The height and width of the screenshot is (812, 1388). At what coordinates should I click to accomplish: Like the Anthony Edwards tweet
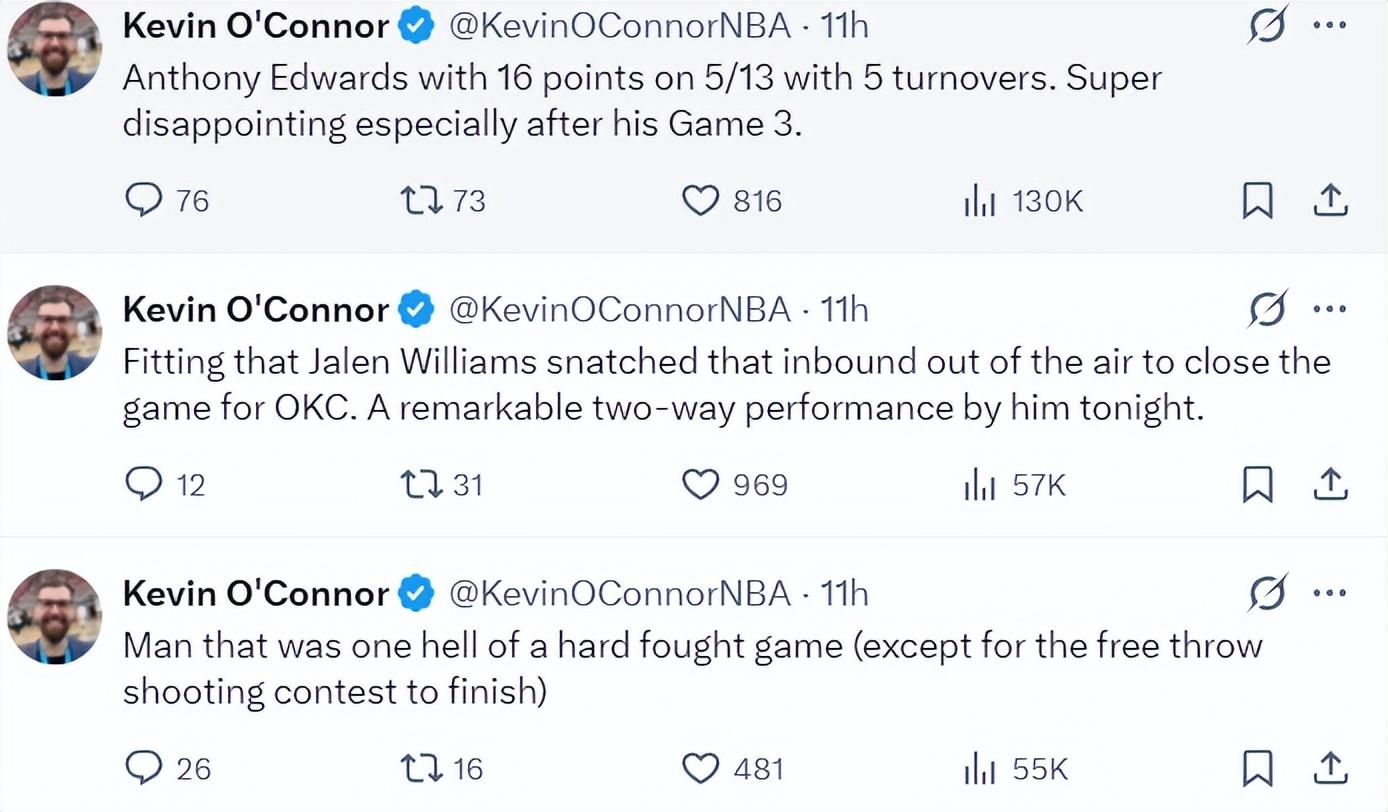point(700,201)
